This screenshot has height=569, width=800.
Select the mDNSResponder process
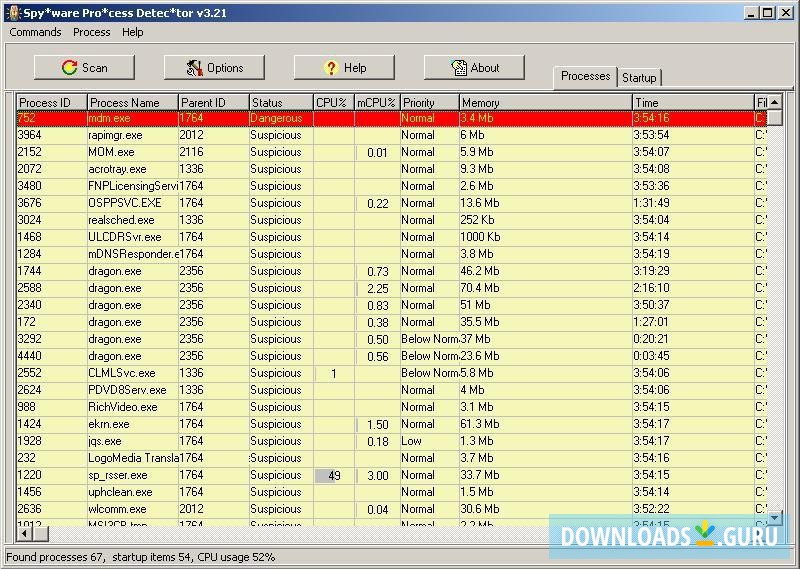click(392, 254)
